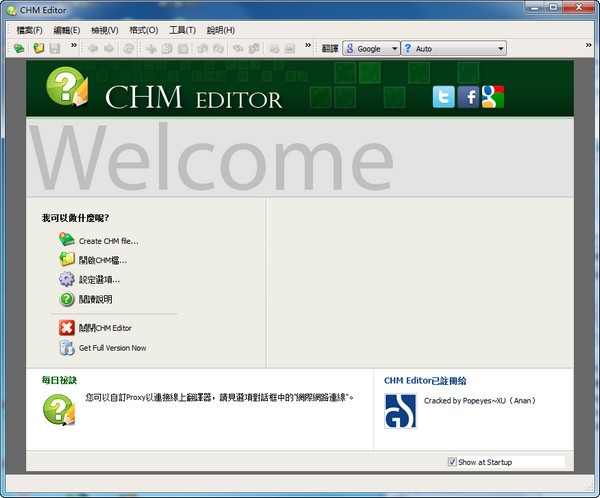Click the 我可以做什麼呢? heading
The image size is (600, 498).
tap(75, 218)
